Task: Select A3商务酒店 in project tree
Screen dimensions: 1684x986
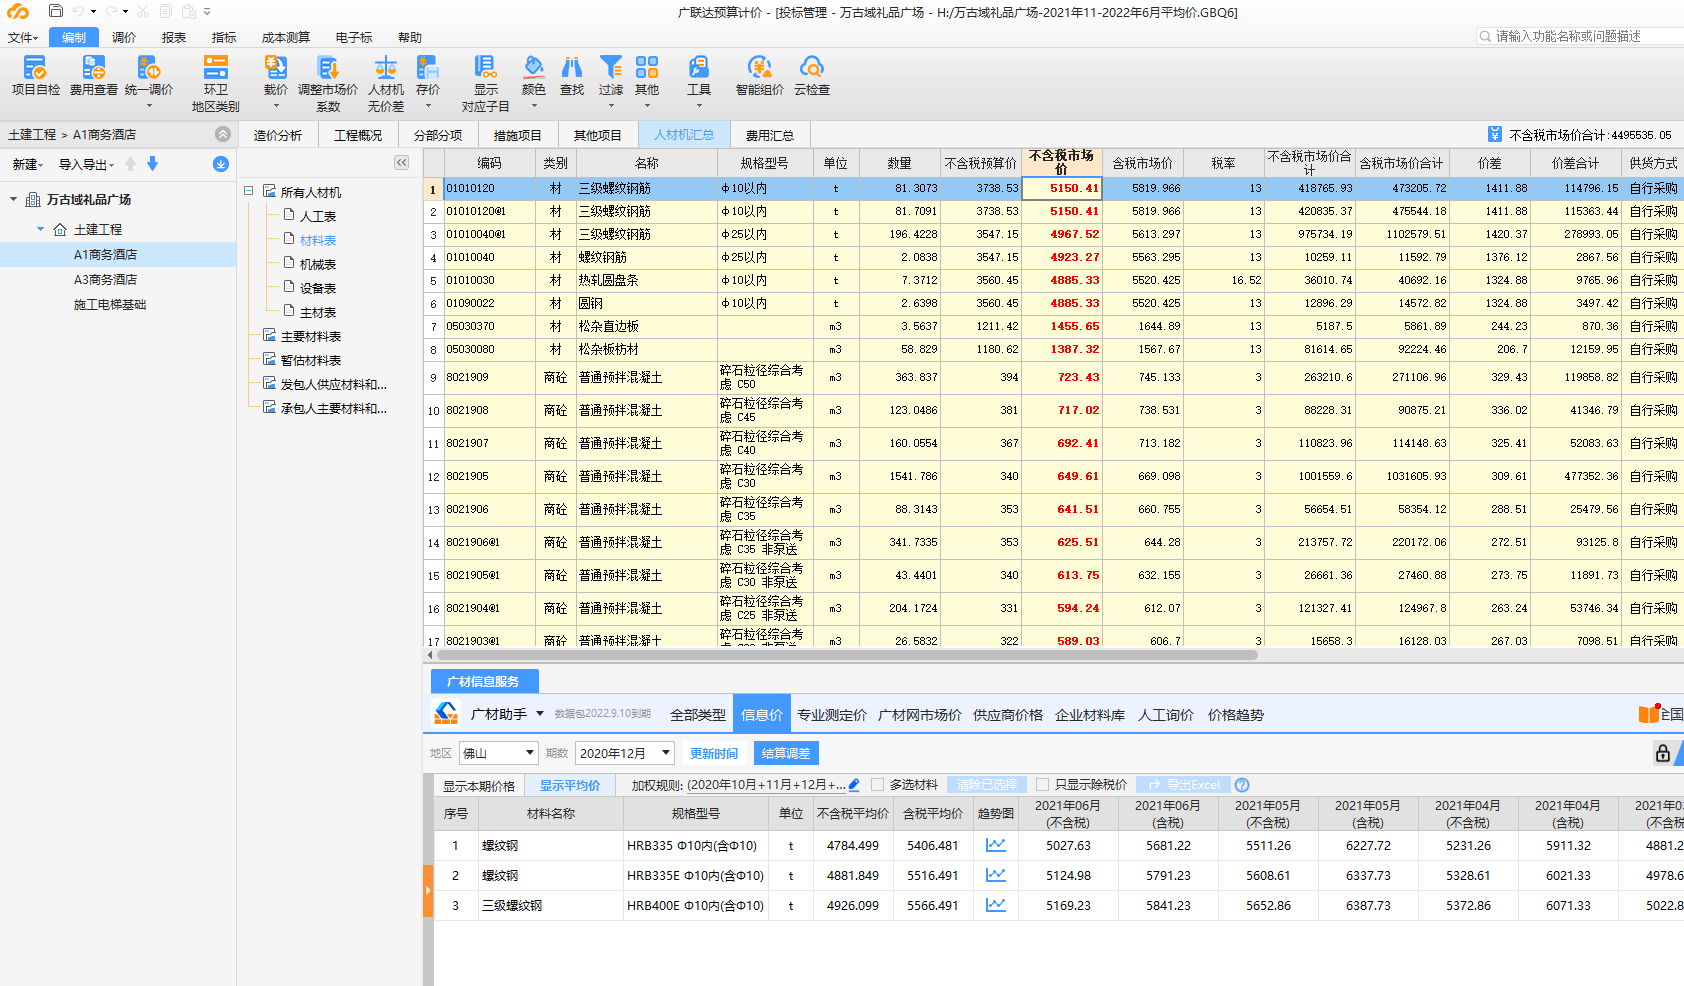Action: pyautogui.click(x=105, y=279)
